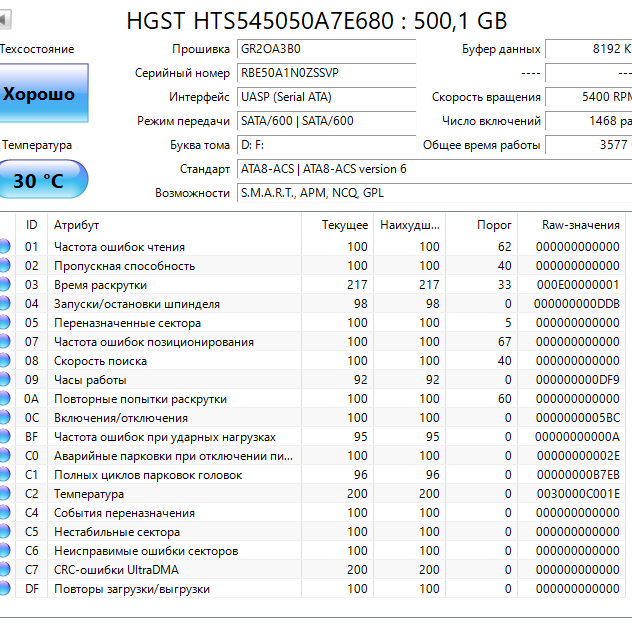Click status icon for attribute BF
Screen dimensions: 632x625
[5, 436]
